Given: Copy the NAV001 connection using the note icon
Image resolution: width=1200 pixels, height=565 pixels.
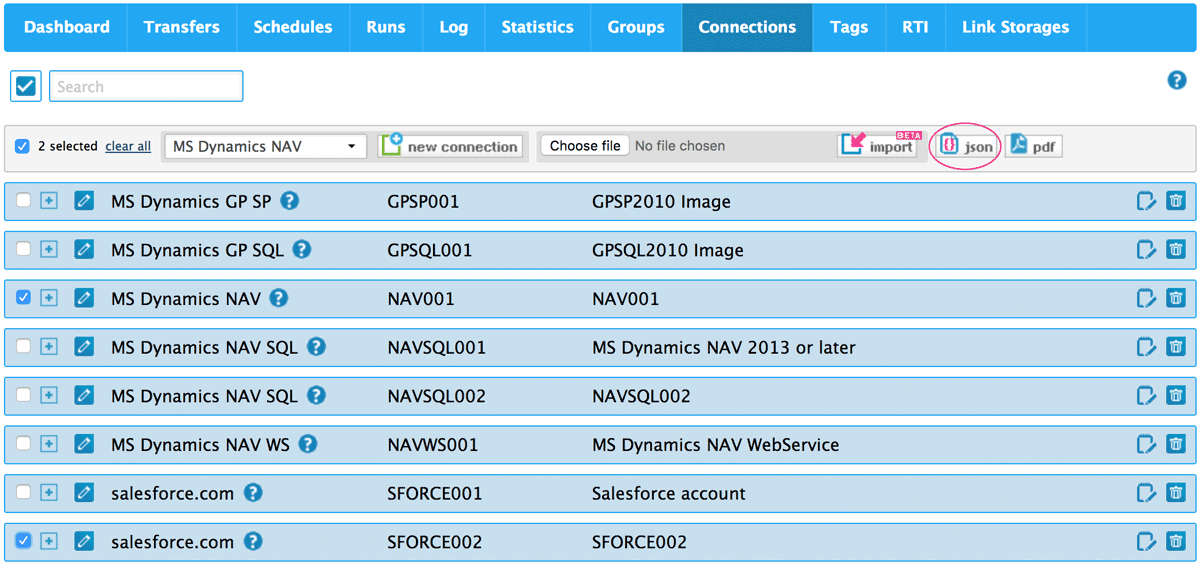Looking at the screenshot, I should (x=1147, y=298).
